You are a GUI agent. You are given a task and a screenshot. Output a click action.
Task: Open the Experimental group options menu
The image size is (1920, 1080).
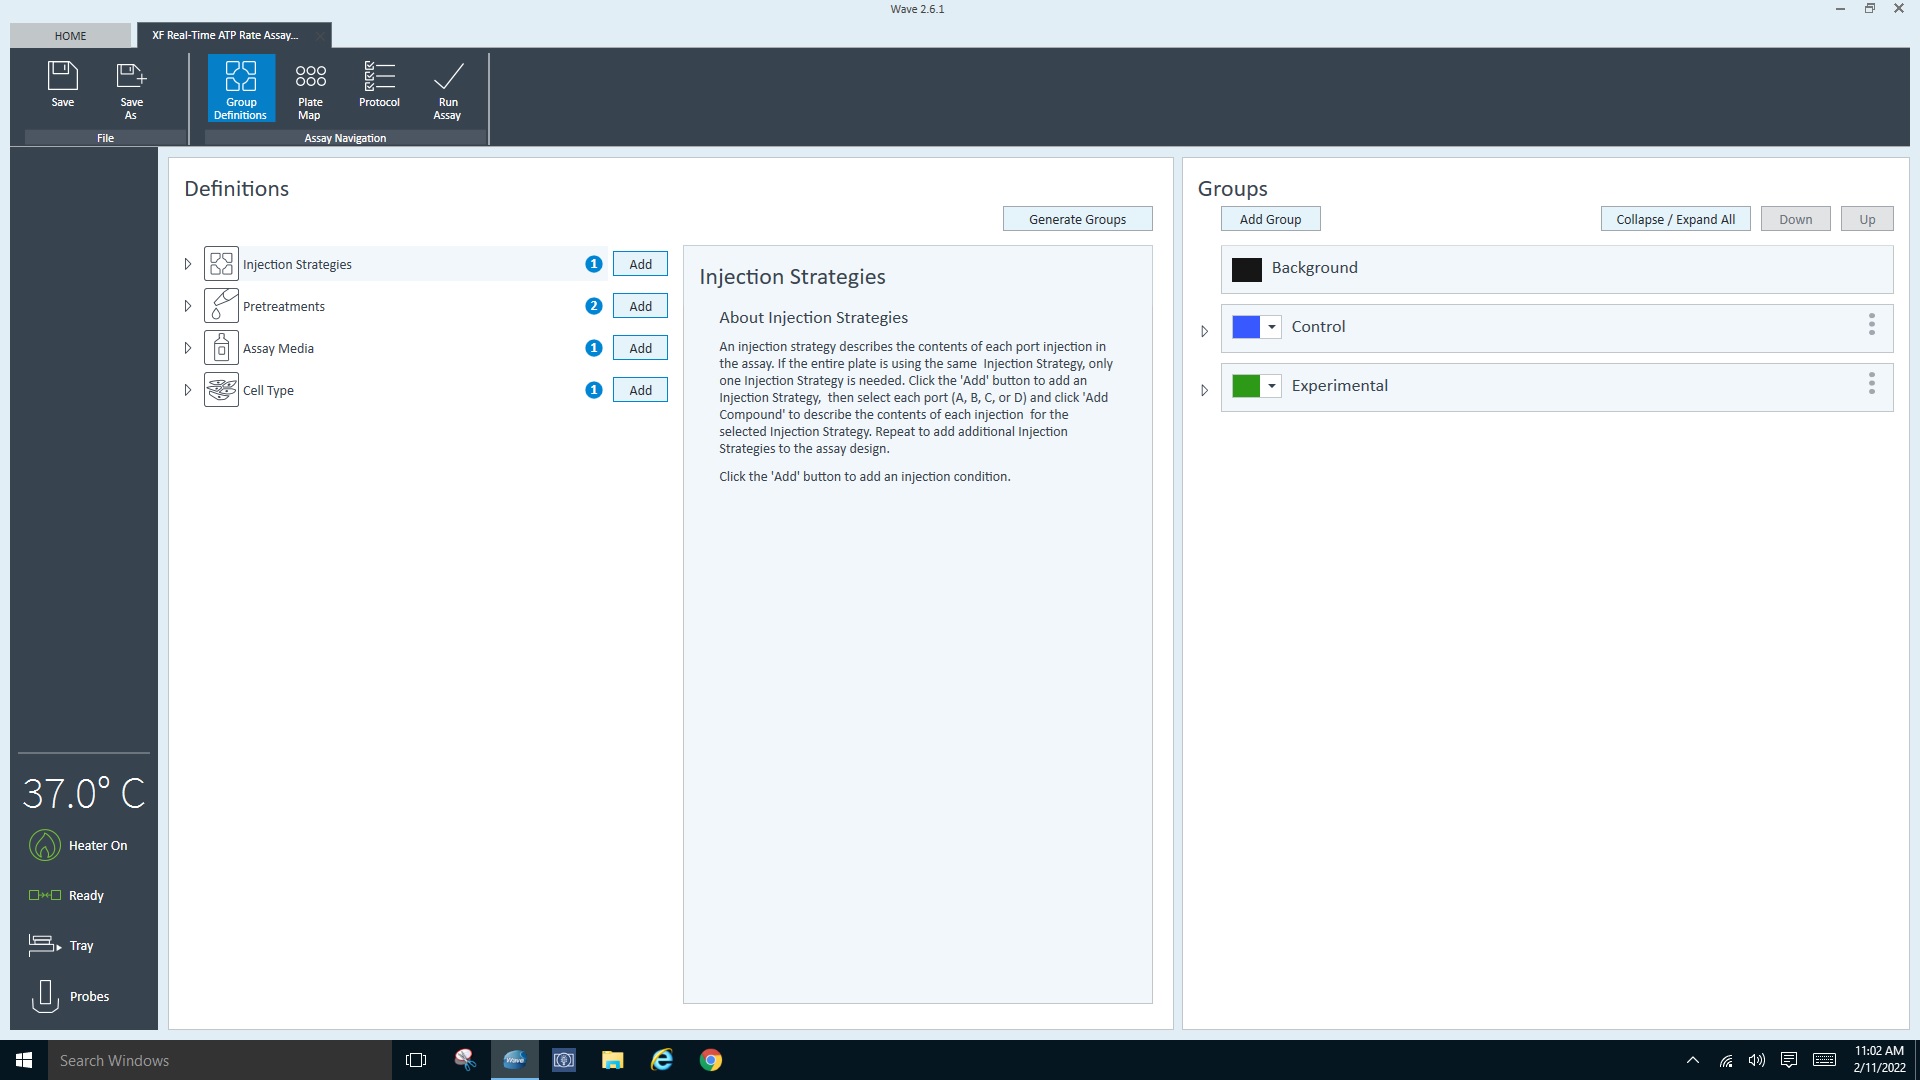1871,384
